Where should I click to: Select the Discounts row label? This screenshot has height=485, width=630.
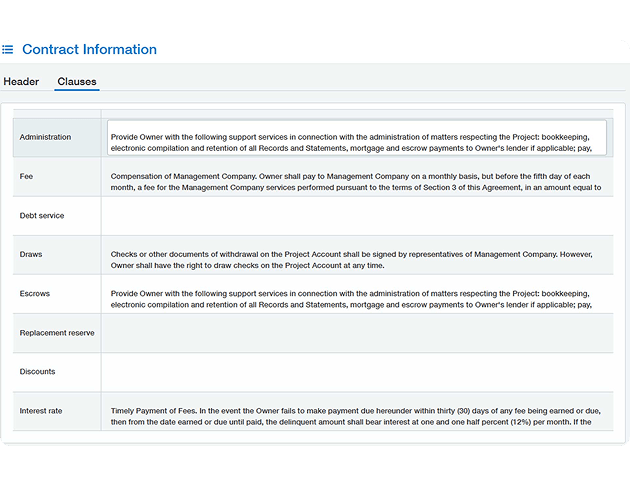[x=37, y=372]
